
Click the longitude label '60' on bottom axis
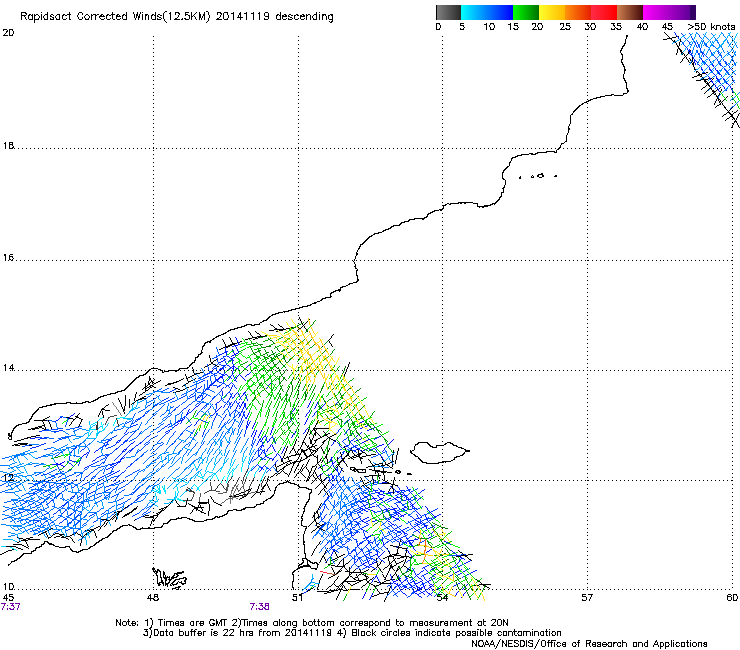(732, 598)
